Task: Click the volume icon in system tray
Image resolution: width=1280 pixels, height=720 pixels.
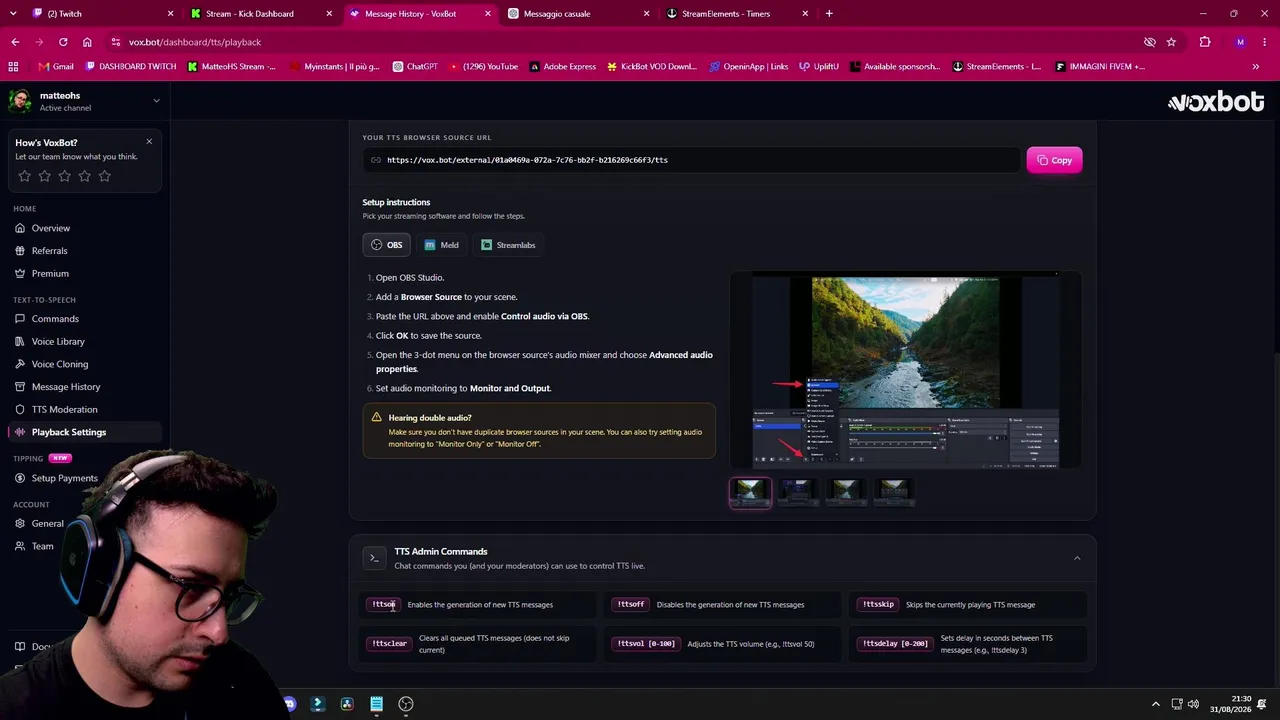Action: (1193, 704)
